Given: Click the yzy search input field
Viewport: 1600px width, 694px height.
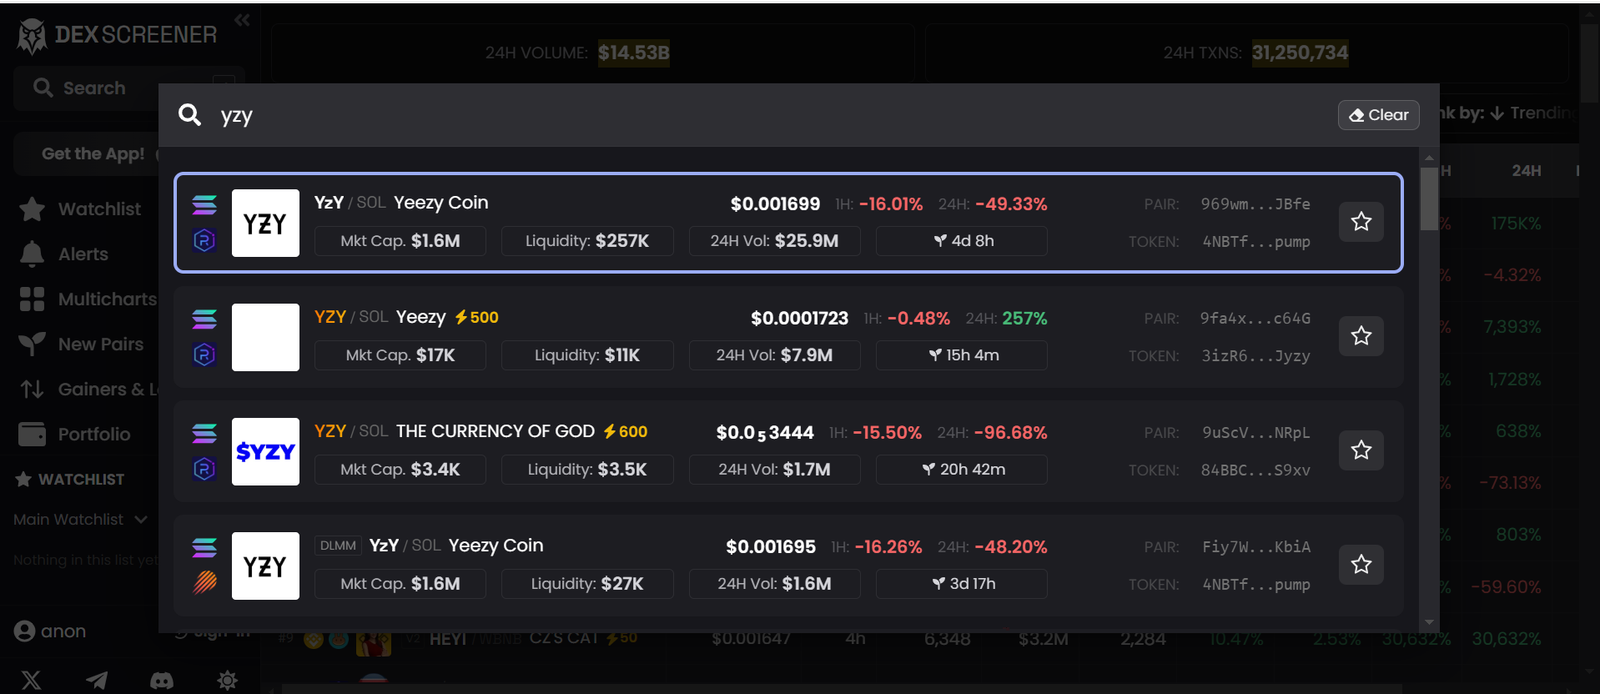Looking at the screenshot, I should pyautogui.click(x=770, y=115).
